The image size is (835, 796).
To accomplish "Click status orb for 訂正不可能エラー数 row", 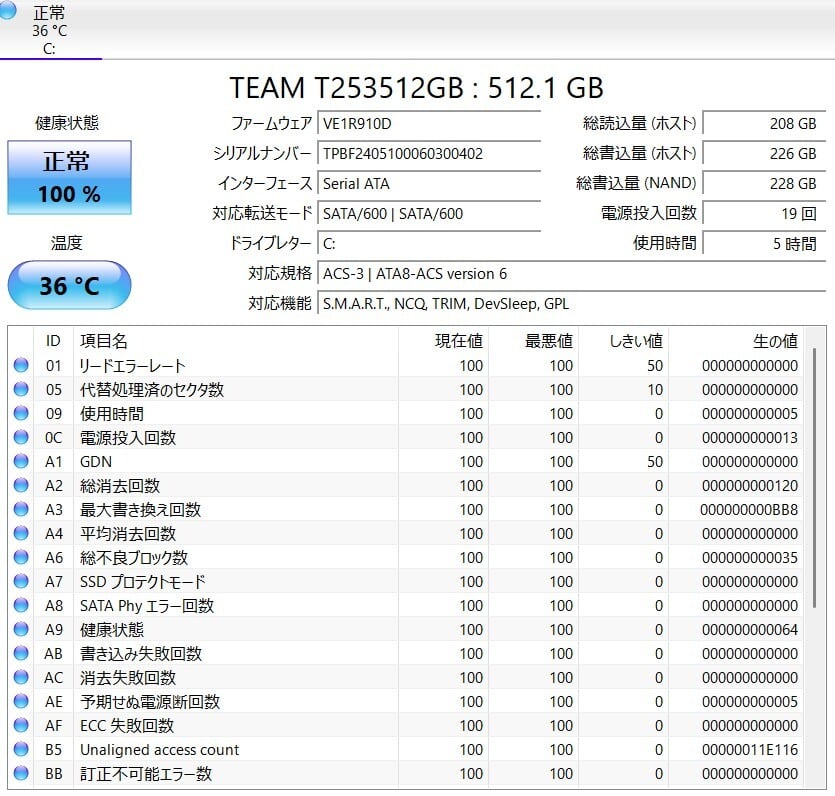I will pos(20,774).
